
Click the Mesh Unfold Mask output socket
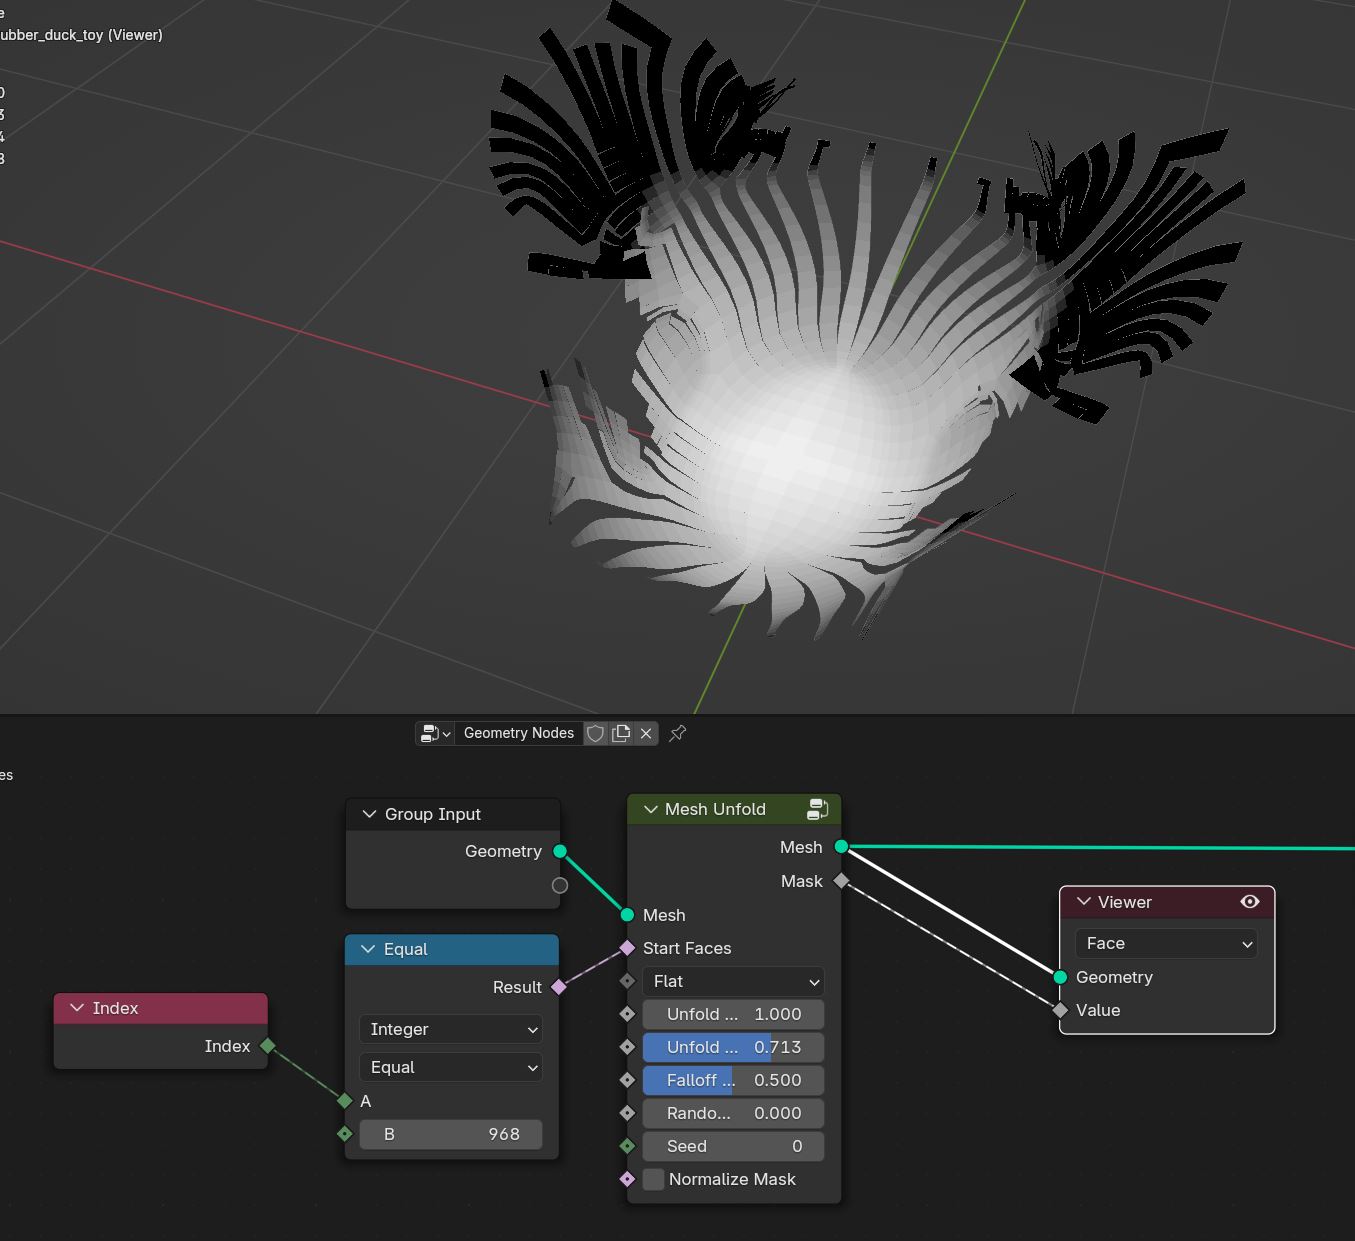[x=841, y=881]
